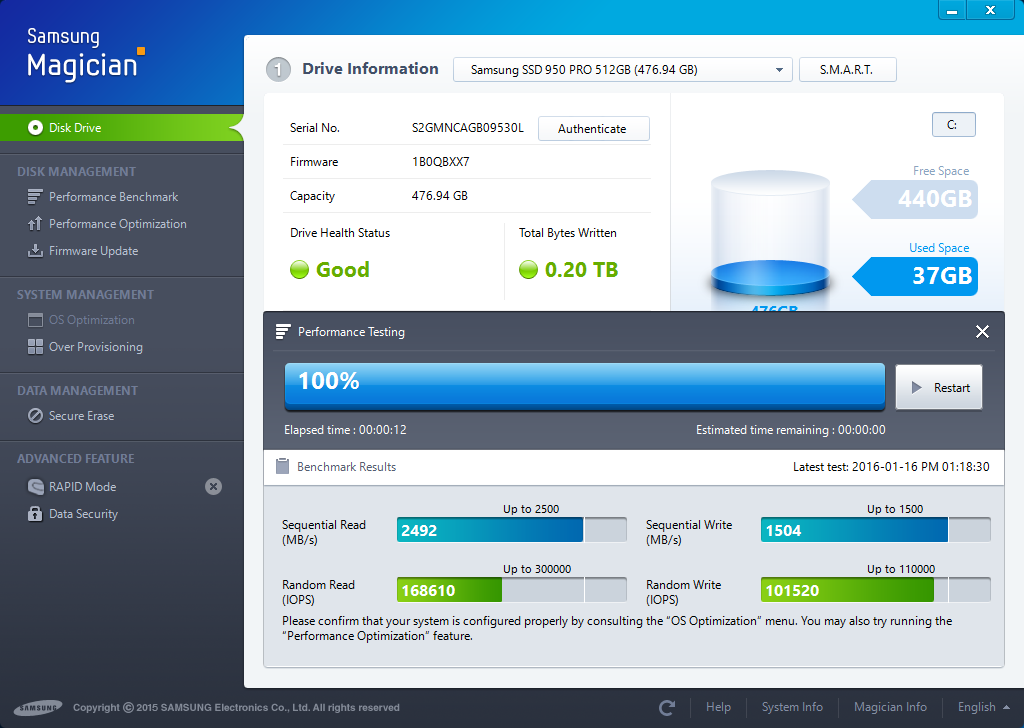Click the Firmware Update download icon

[x=35, y=251]
